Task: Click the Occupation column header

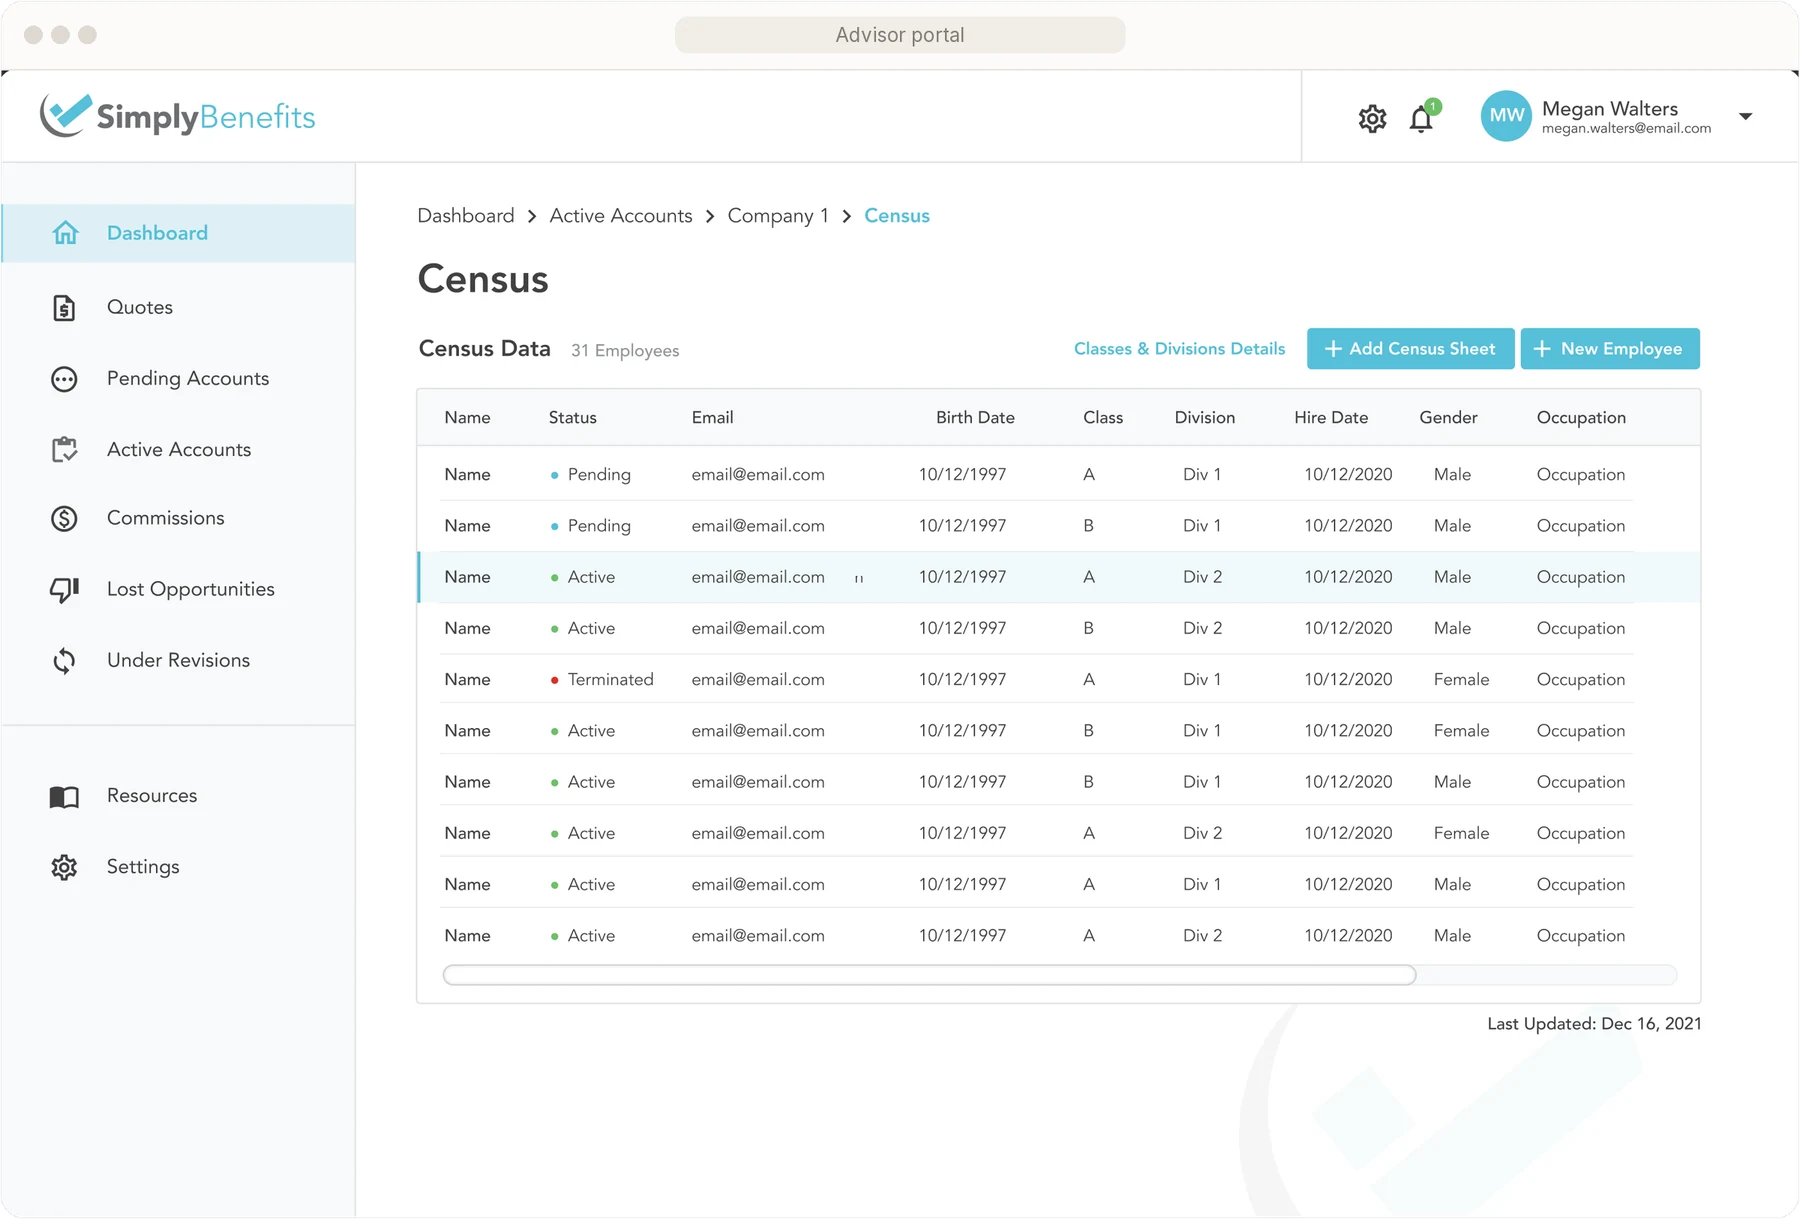Action: tap(1581, 418)
